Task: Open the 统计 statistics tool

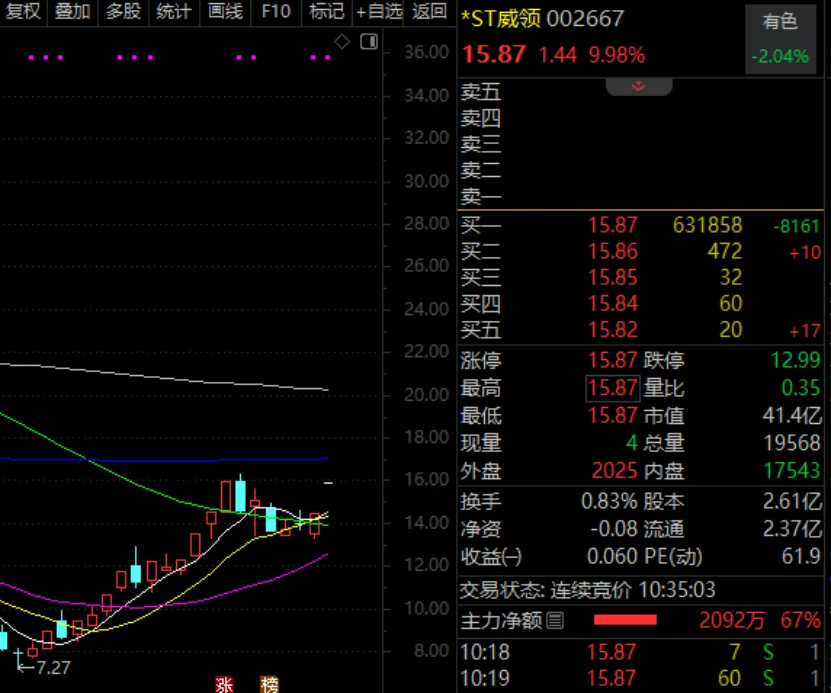Action: coord(174,11)
